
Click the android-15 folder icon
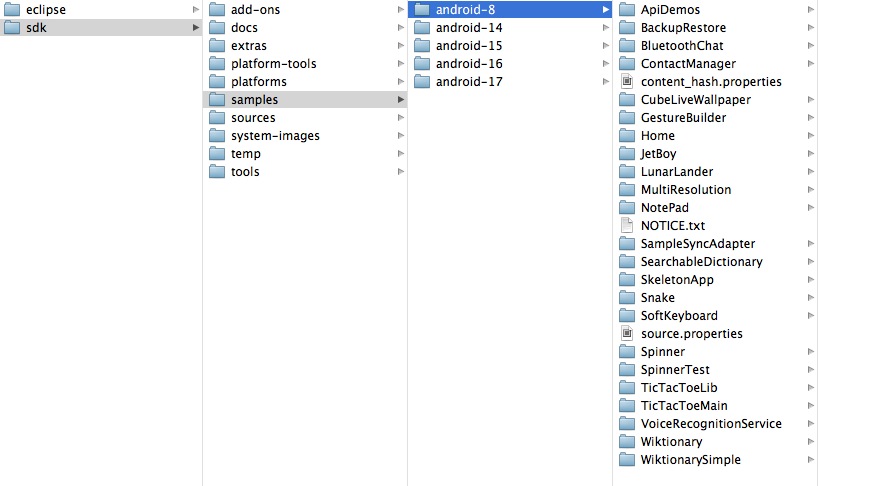pos(422,46)
